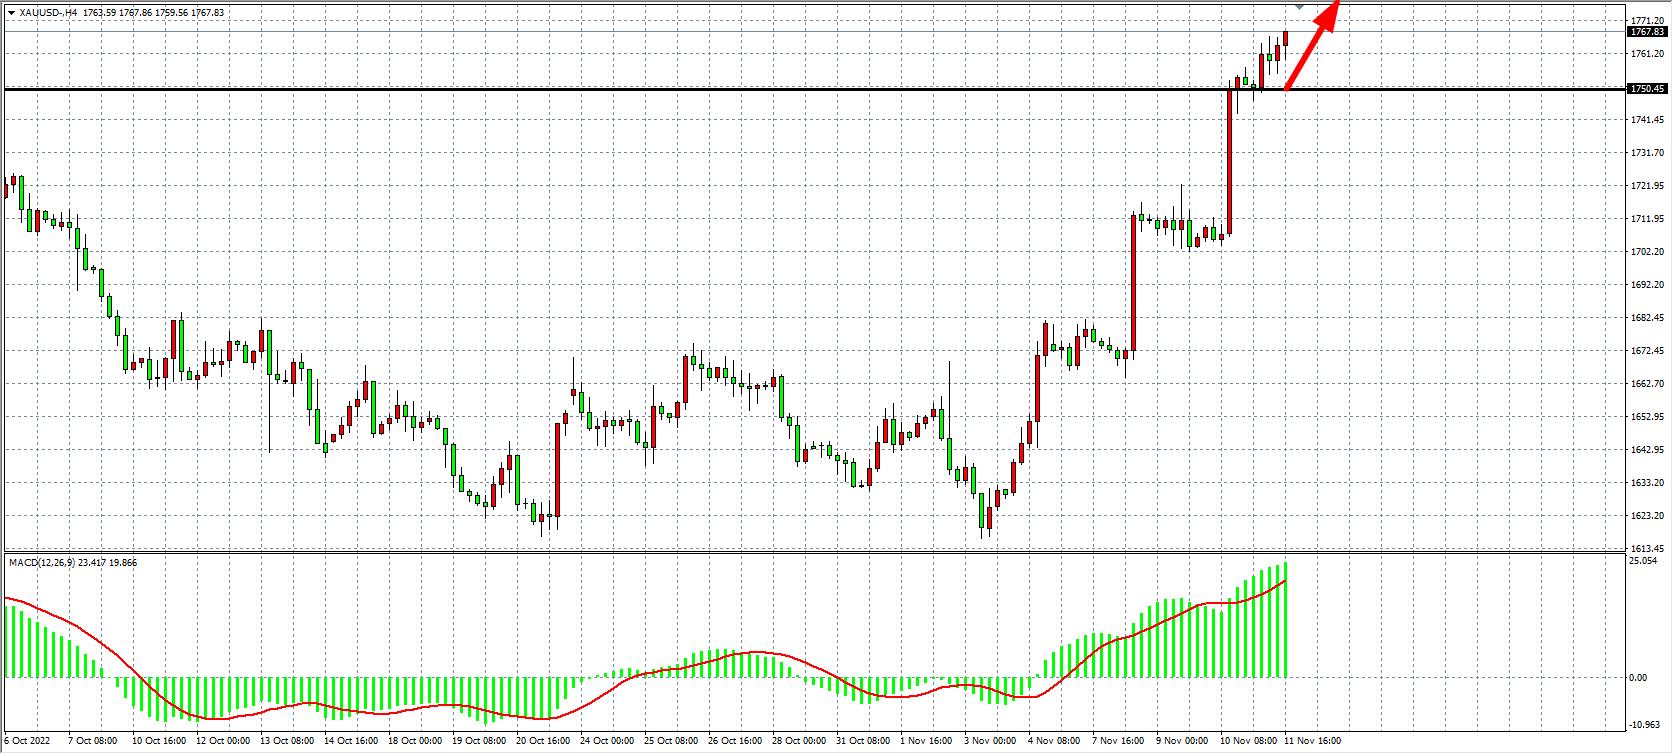Click the chart shift triangle marker at top

point(1299,6)
